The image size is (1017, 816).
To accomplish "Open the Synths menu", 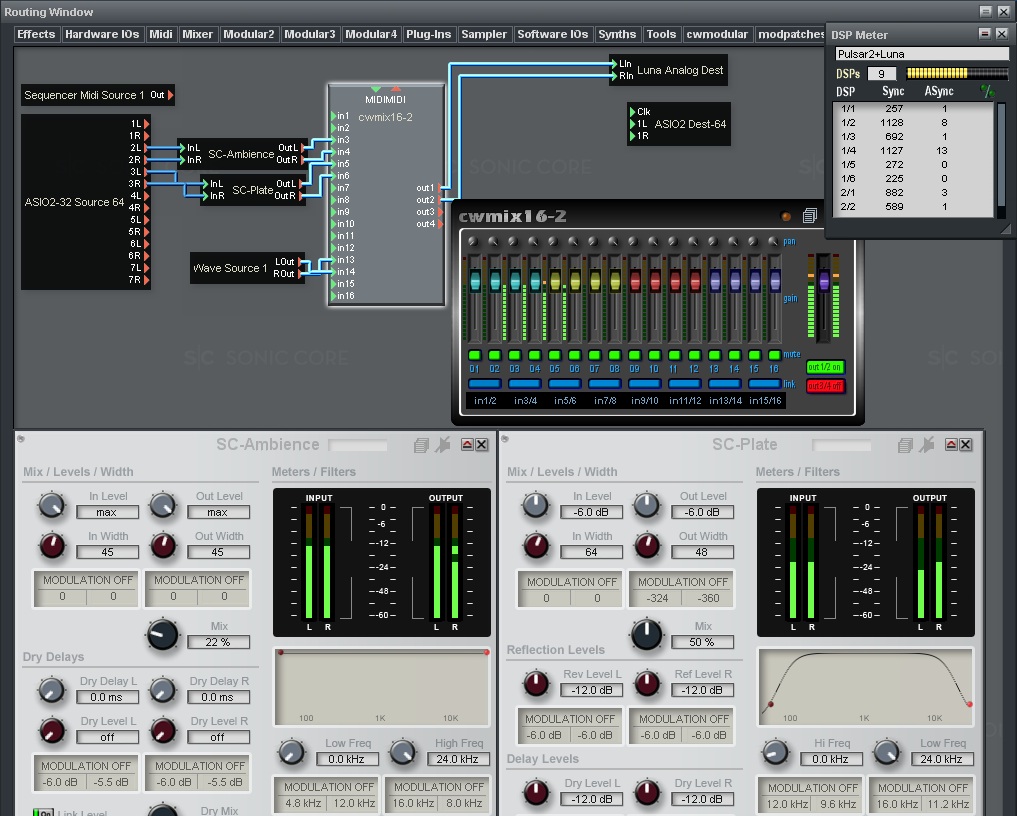I will [617, 34].
